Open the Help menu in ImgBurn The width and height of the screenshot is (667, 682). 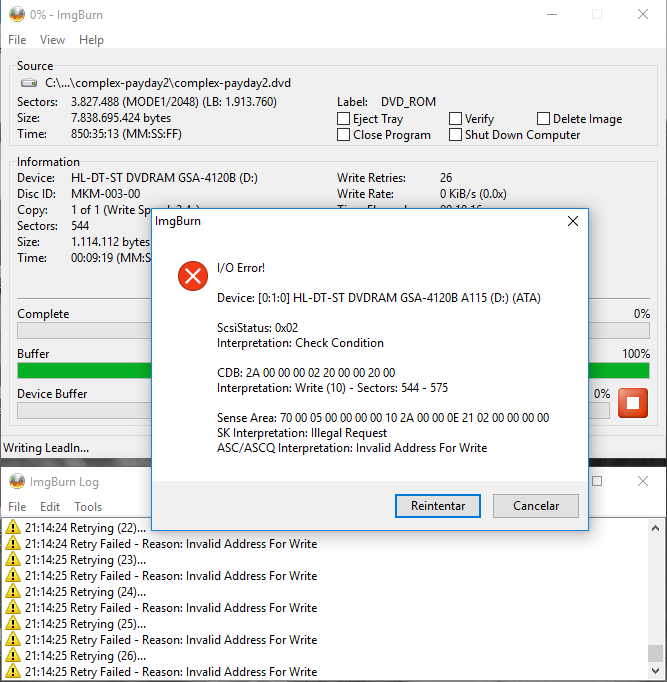point(91,40)
